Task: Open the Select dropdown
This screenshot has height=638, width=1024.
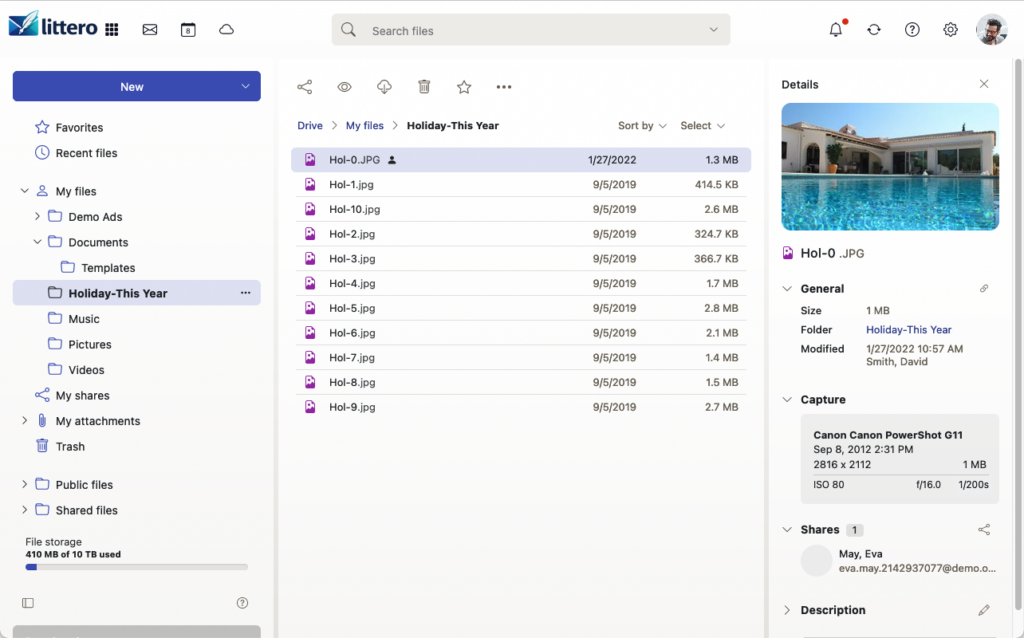Action: [x=702, y=126]
